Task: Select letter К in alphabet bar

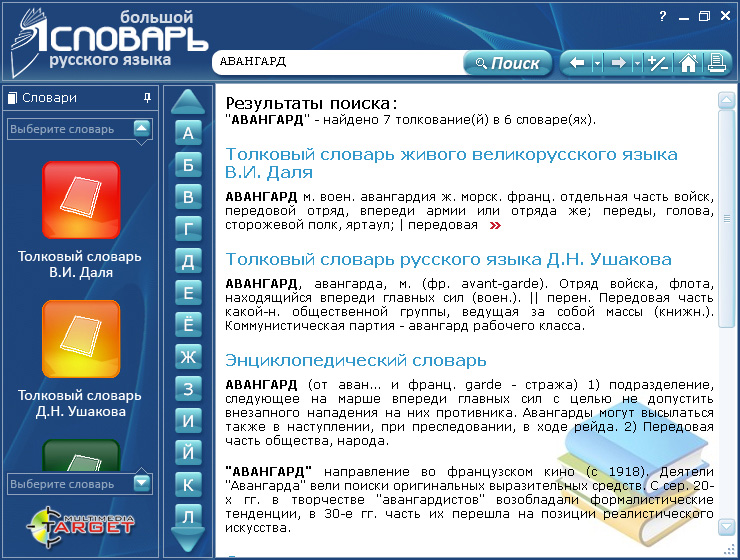Action: 188,485
